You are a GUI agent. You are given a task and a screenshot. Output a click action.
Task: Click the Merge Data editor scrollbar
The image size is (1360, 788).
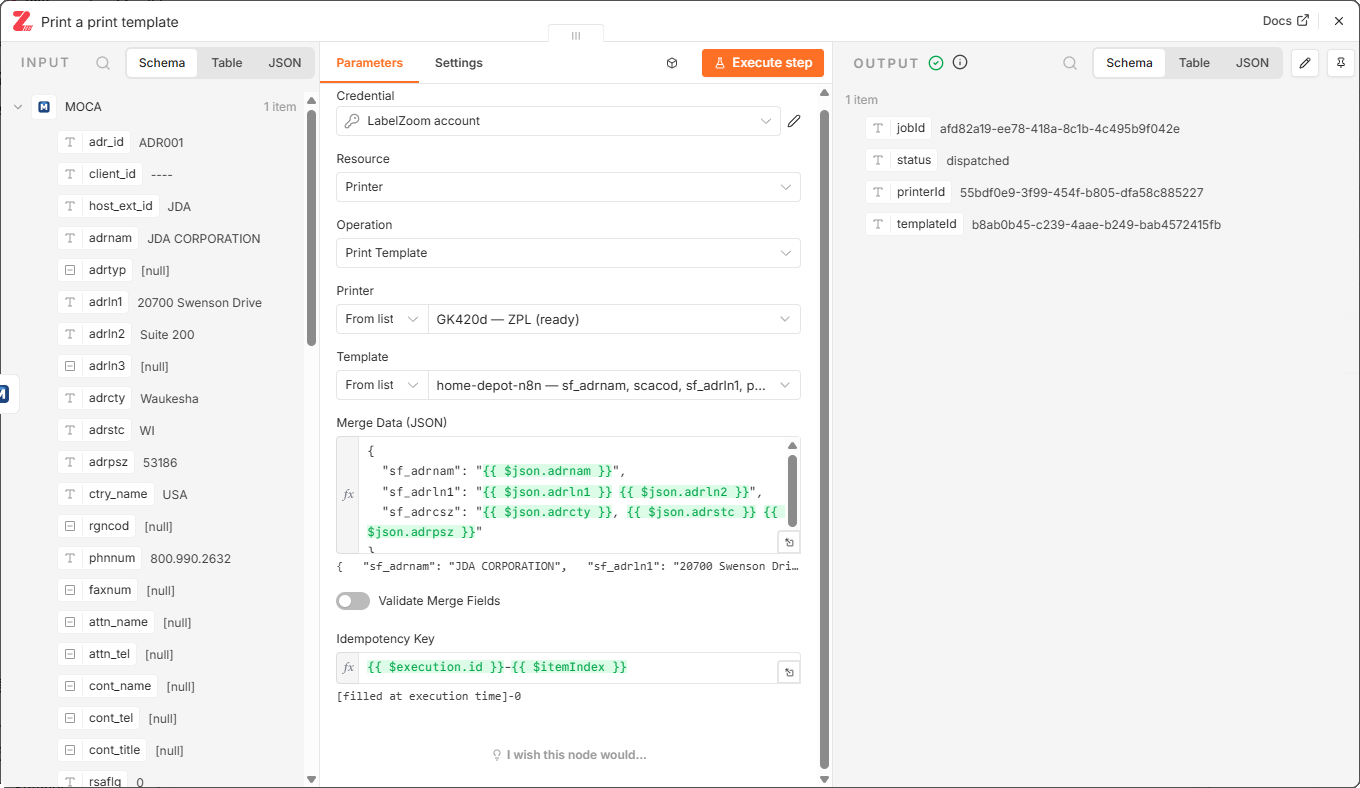(793, 490)
